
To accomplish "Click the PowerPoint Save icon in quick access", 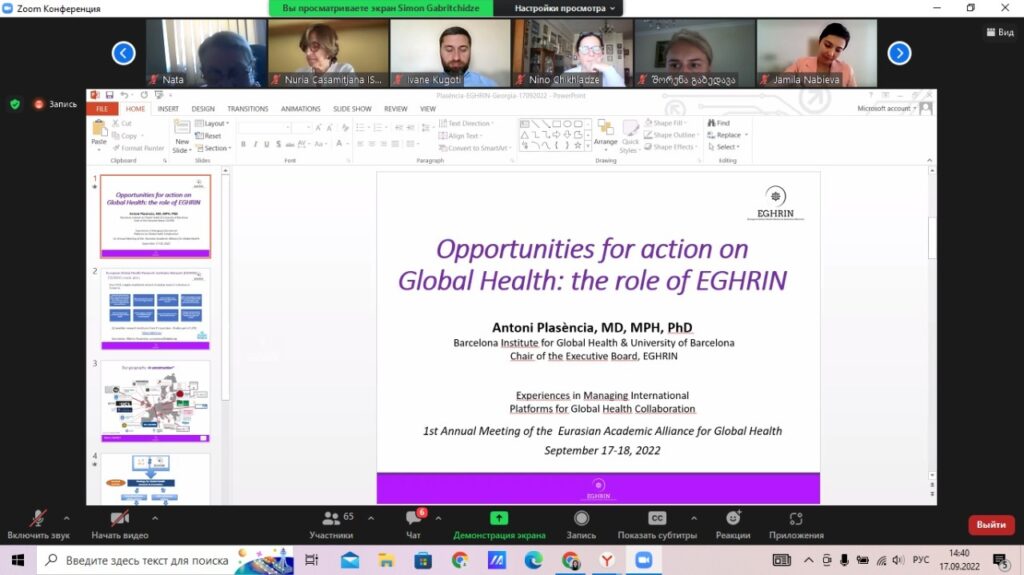I will [110, 95].
